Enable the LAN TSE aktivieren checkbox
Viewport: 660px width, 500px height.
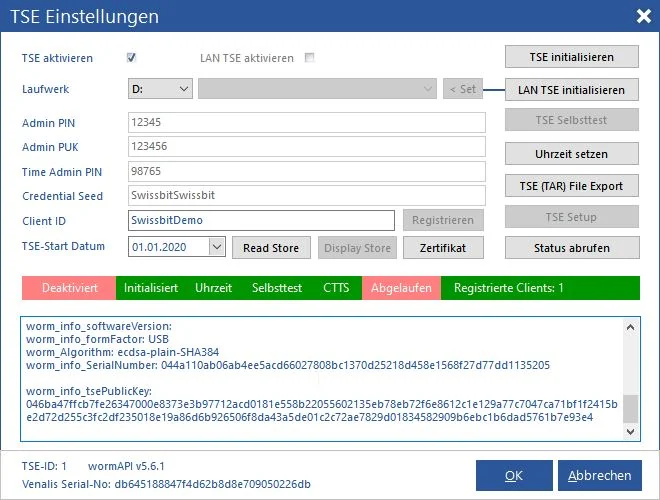click(x=309, y=57)
